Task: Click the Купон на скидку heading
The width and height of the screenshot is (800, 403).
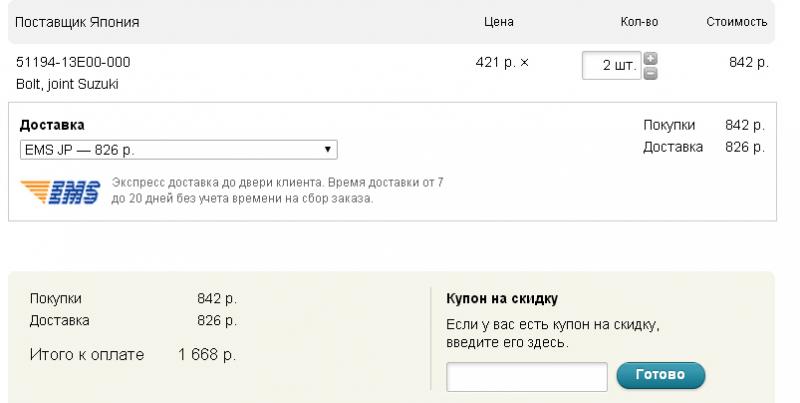Action: pyautogui.click(x=502, y=298)
